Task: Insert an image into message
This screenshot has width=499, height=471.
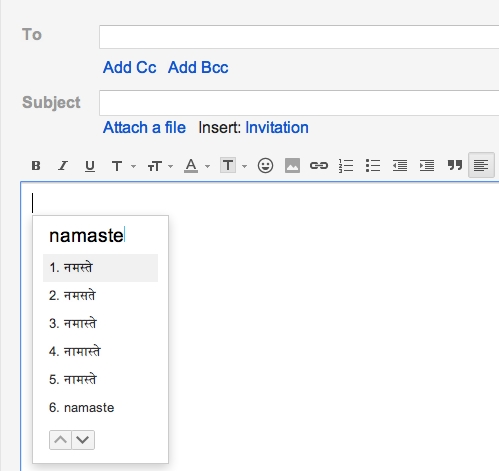Action: click(x=292, y=165)
